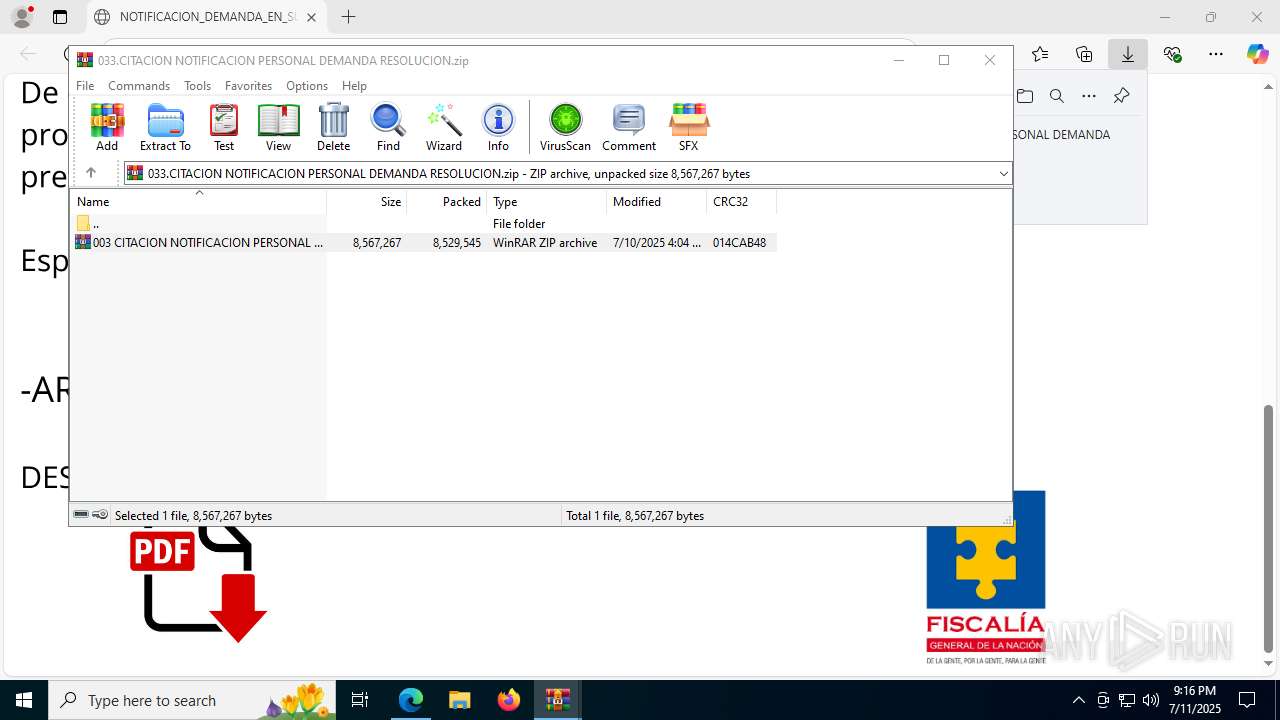Click the PDF download image on page
The width and height of the screenshot is (1280, 720).
pyautogui.click(x=198, y=585)
